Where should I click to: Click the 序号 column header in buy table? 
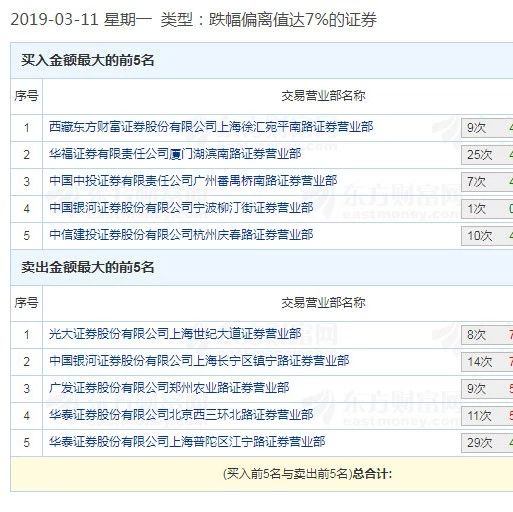pyautogui.click(x=26, y=96)
